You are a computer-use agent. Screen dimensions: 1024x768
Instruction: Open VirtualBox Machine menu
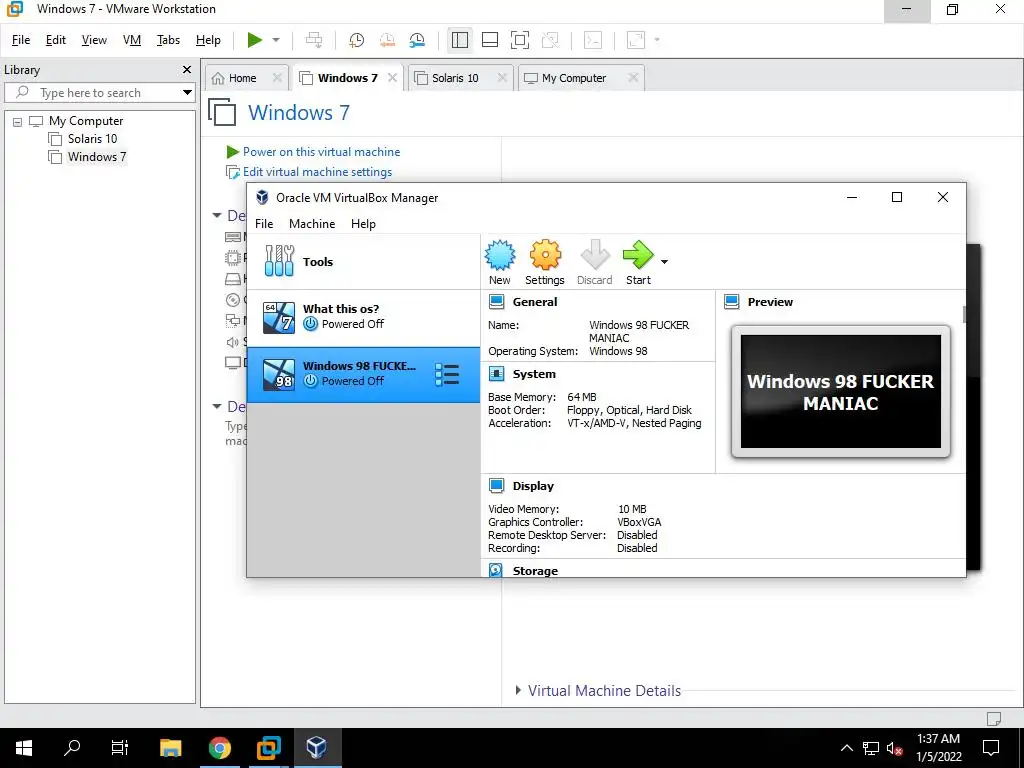(x=312, y=223)
